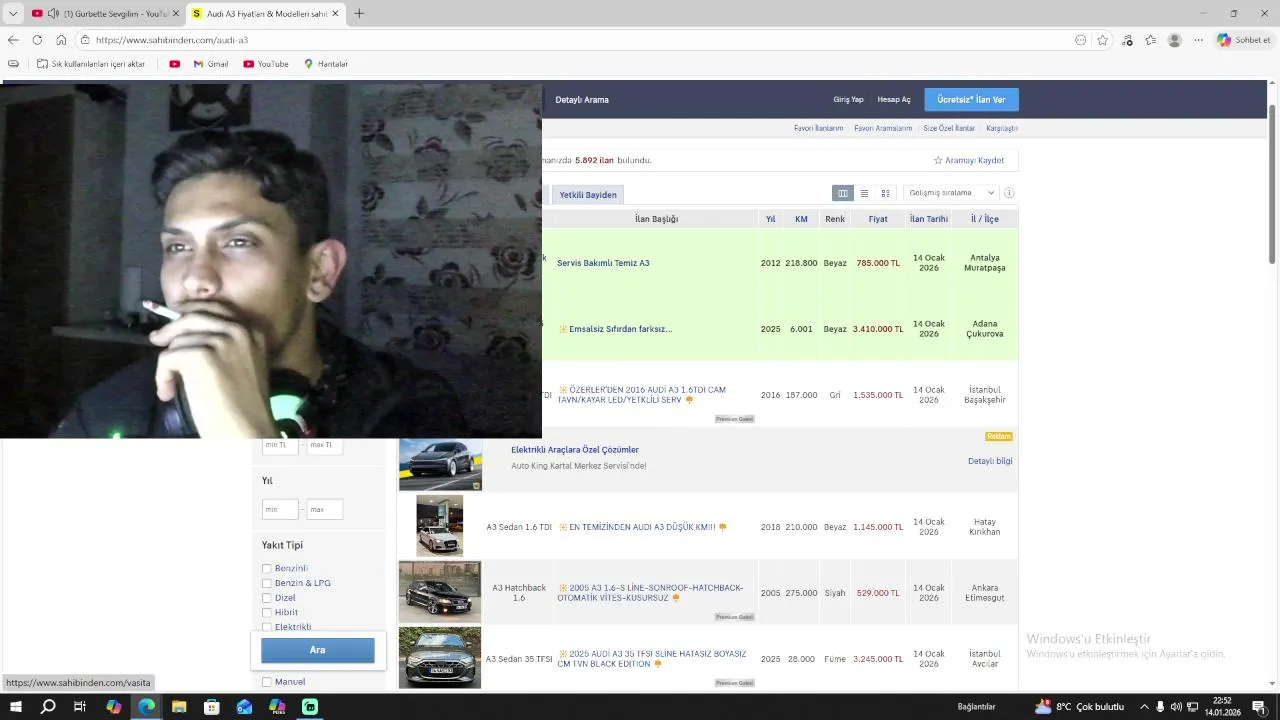Open browser favorites list icon

[1151, 40]
